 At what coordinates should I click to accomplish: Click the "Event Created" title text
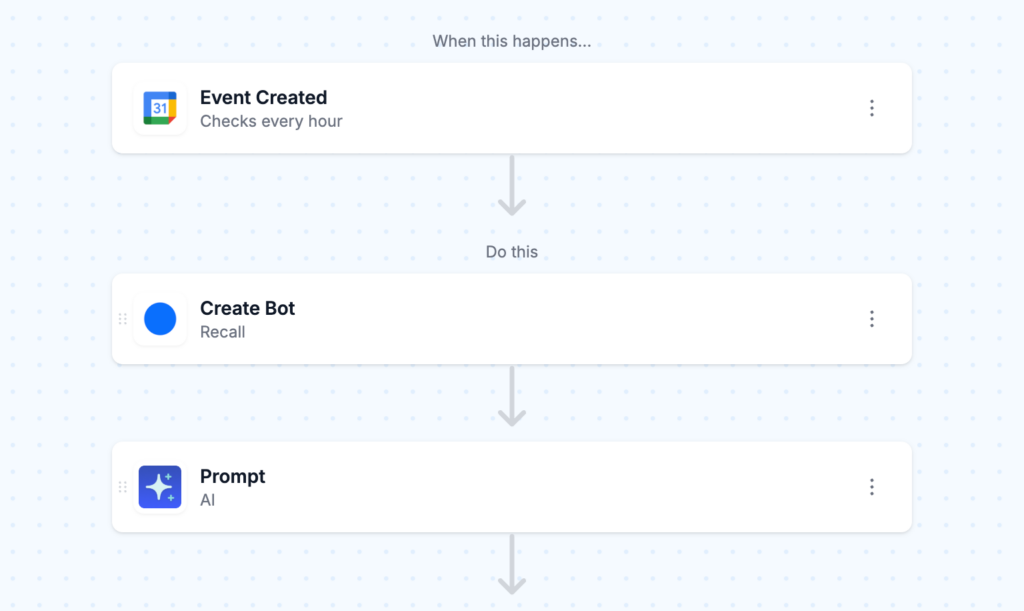pyautogui.click(x=263, y=97)
